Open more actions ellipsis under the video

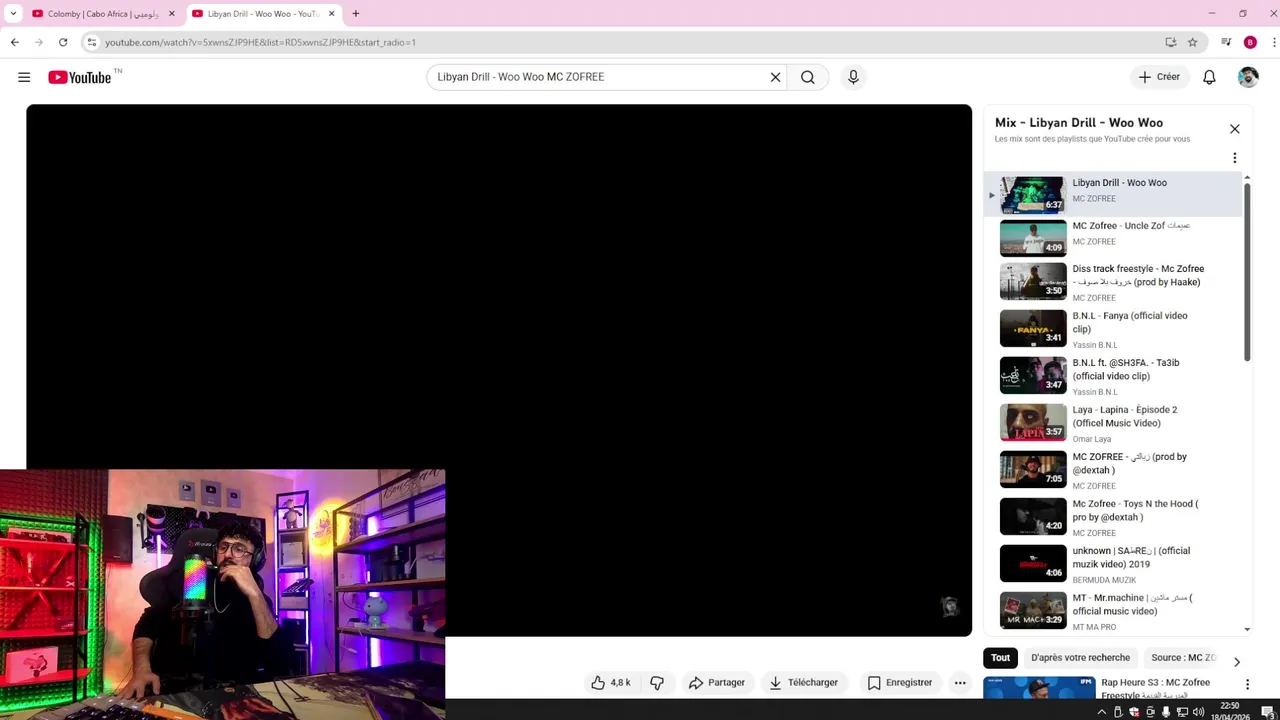(x=960, y=683)
